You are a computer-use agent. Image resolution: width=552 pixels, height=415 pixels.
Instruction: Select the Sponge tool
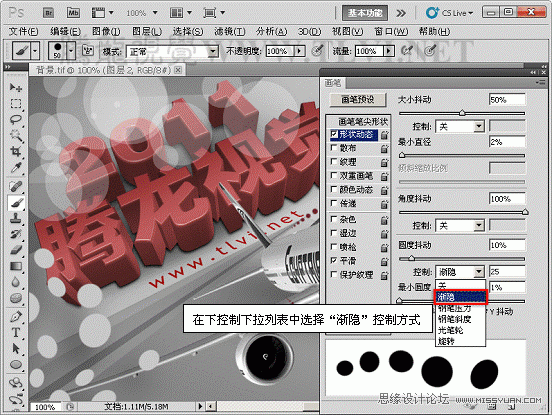[x=16, y=298]
